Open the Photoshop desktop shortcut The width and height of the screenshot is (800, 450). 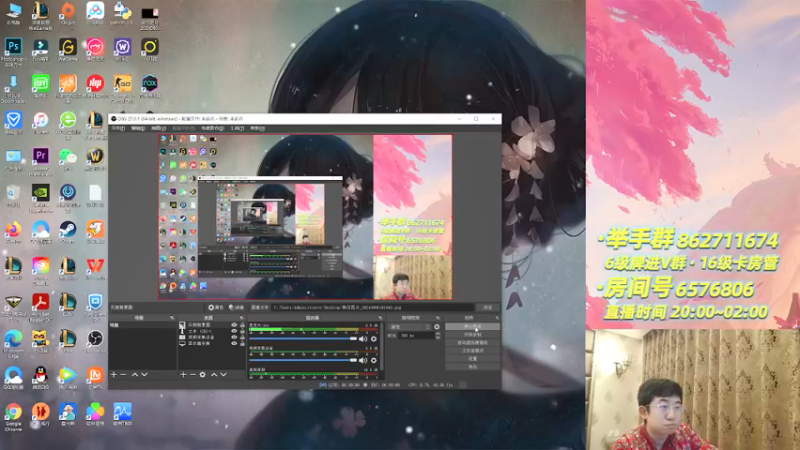13,47
